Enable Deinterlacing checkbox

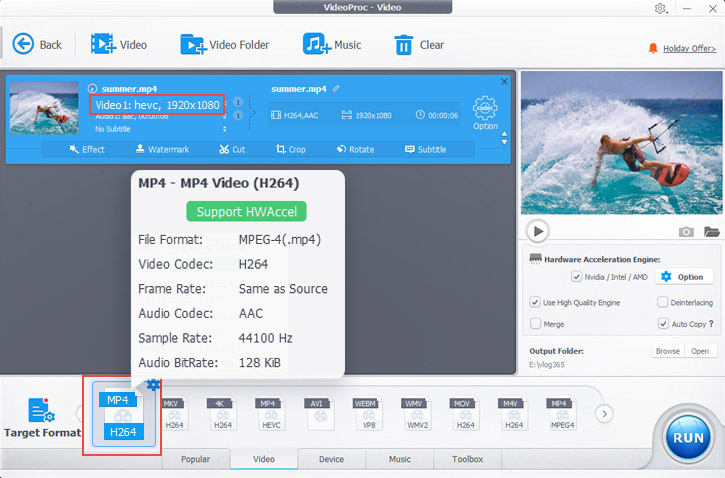pos(663,302)
